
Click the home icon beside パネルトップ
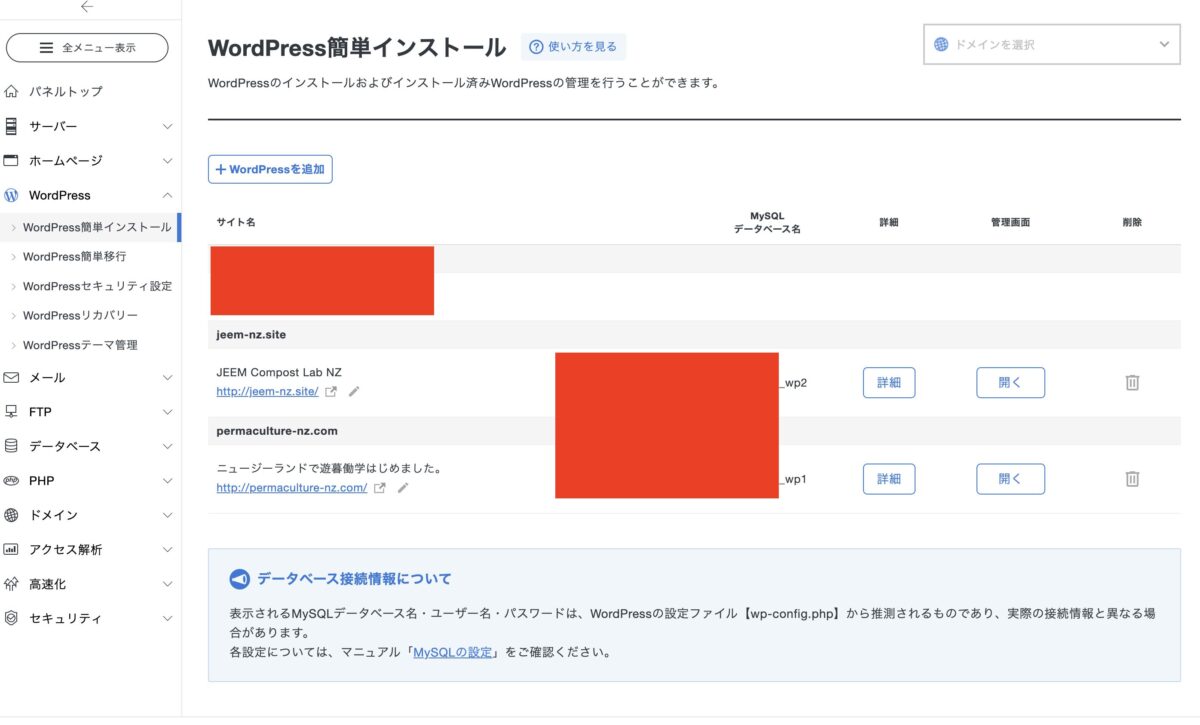coord(11,91)
